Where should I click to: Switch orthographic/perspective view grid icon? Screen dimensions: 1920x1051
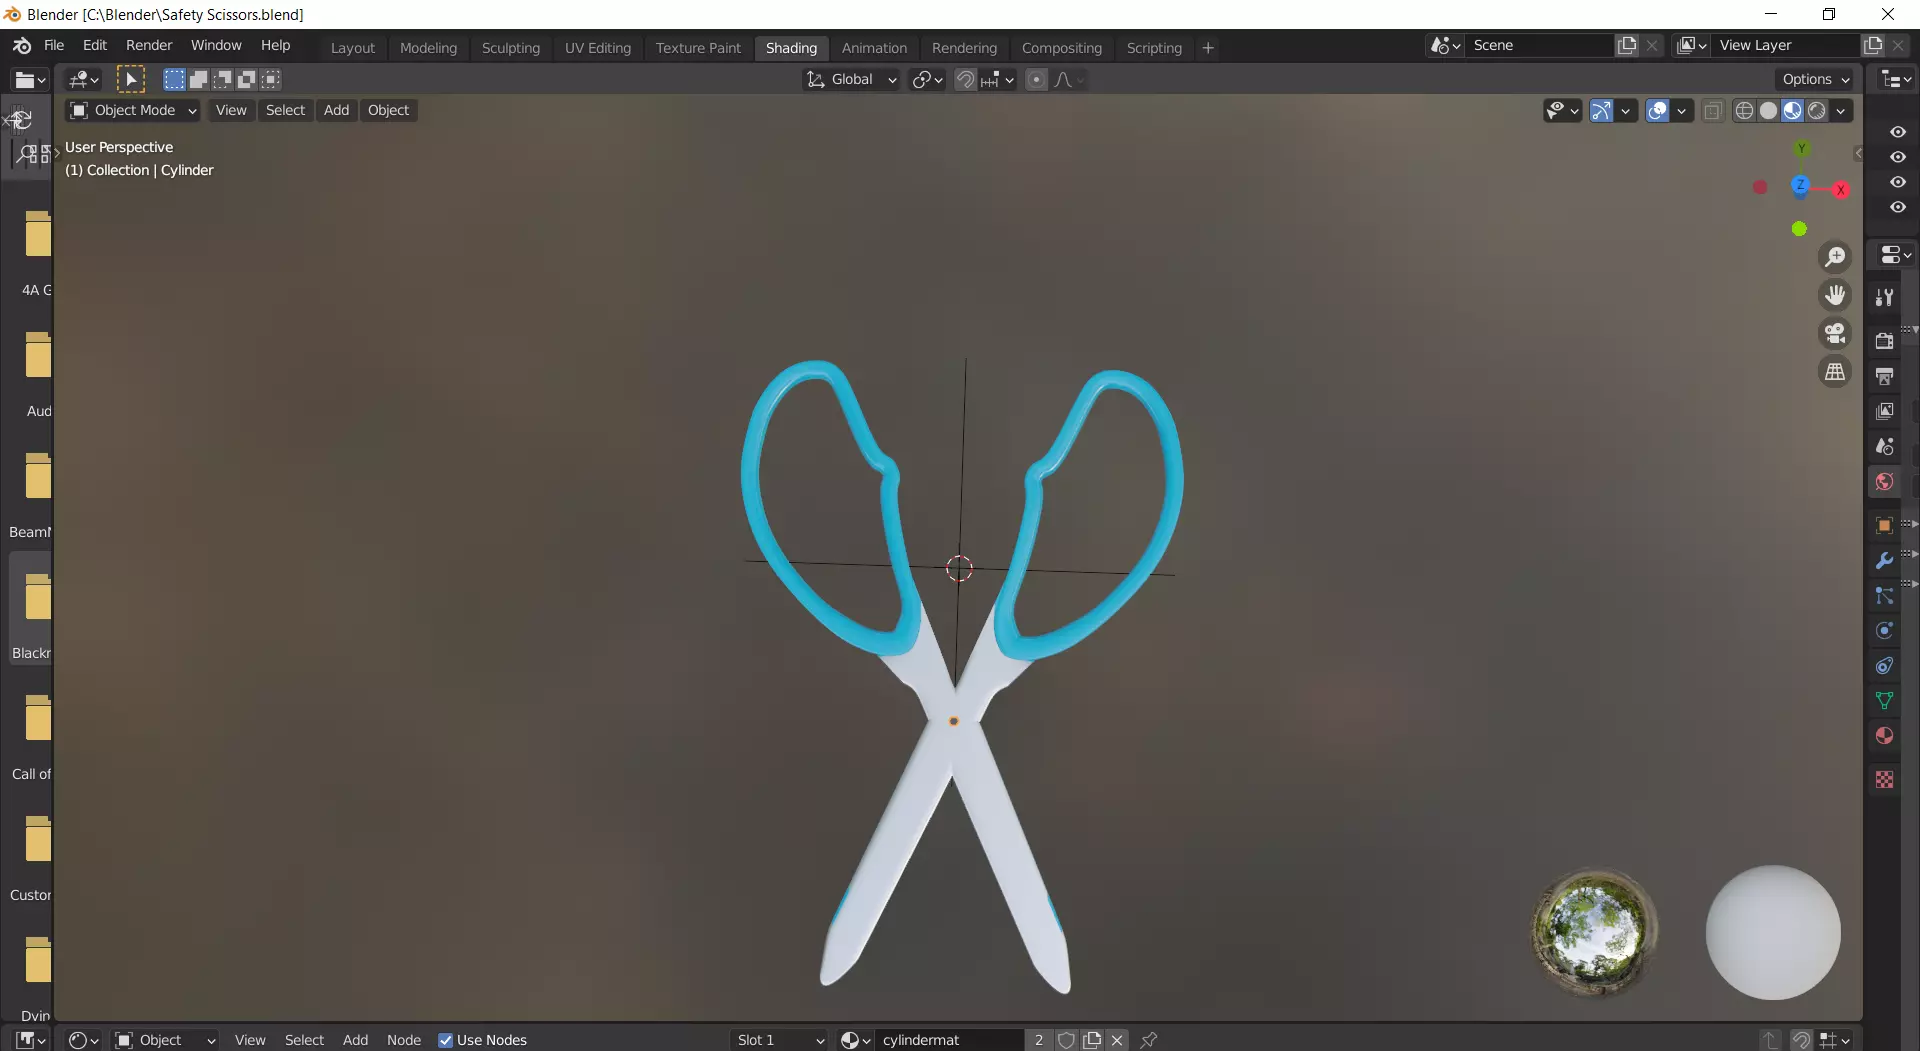[x=1835, y=372]
